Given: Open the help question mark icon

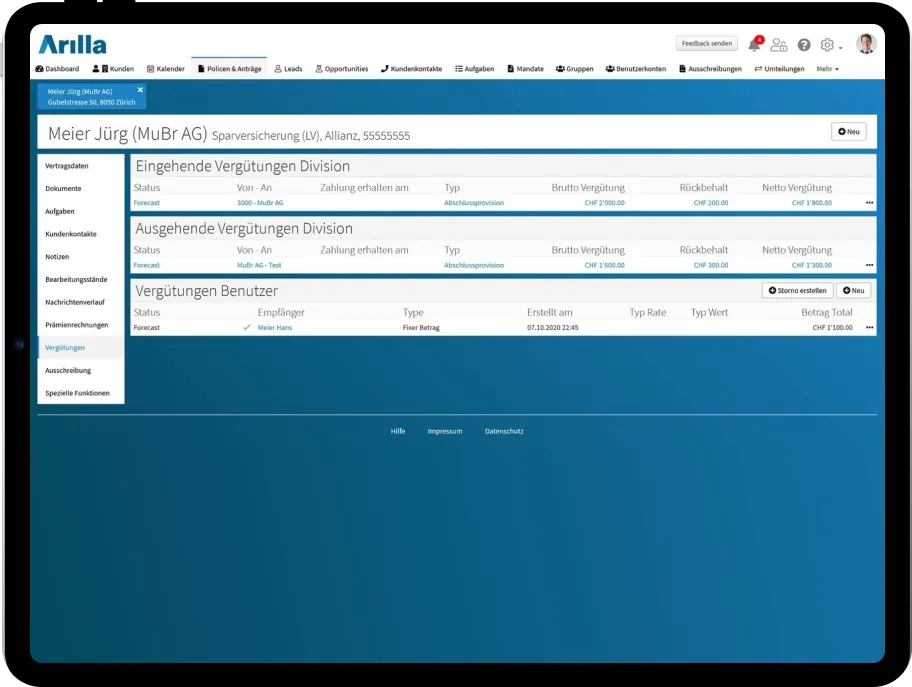Looking at the screenshot, I should pos(804,45).
